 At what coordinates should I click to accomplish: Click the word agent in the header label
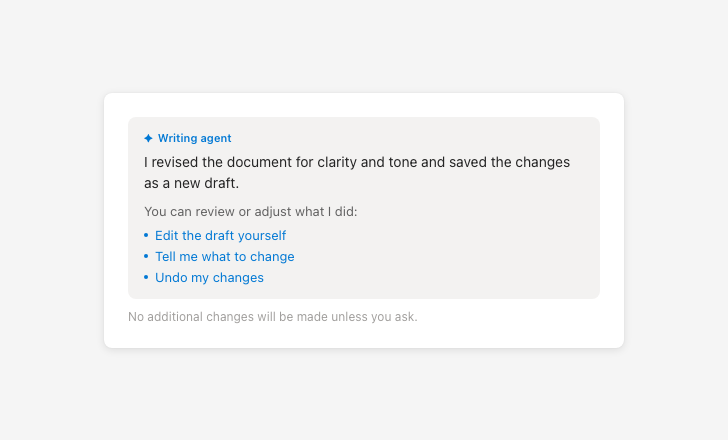tap(215, 139)
